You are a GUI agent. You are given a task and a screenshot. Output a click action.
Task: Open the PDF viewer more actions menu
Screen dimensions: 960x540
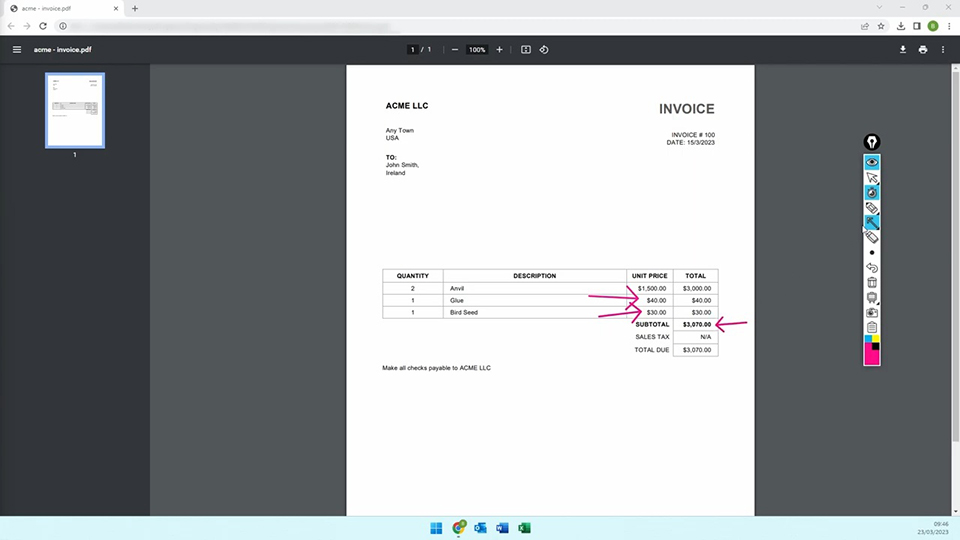[x=943, y=50]
